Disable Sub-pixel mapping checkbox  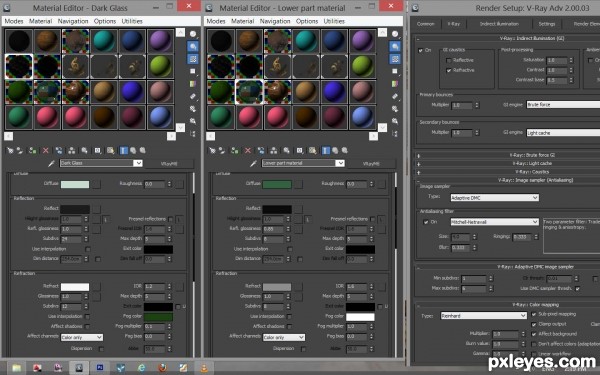tap(534, 314)
